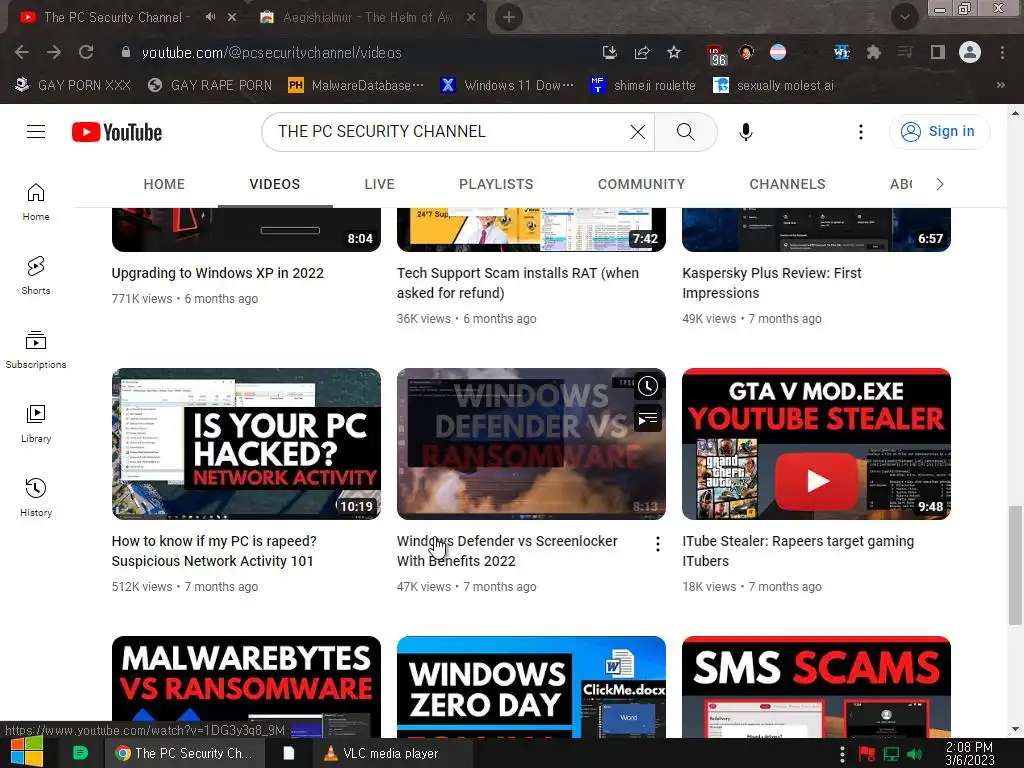The image size is (1024, 768).
Task: Expand the tab search dropdown
Action: click(904, 17)
